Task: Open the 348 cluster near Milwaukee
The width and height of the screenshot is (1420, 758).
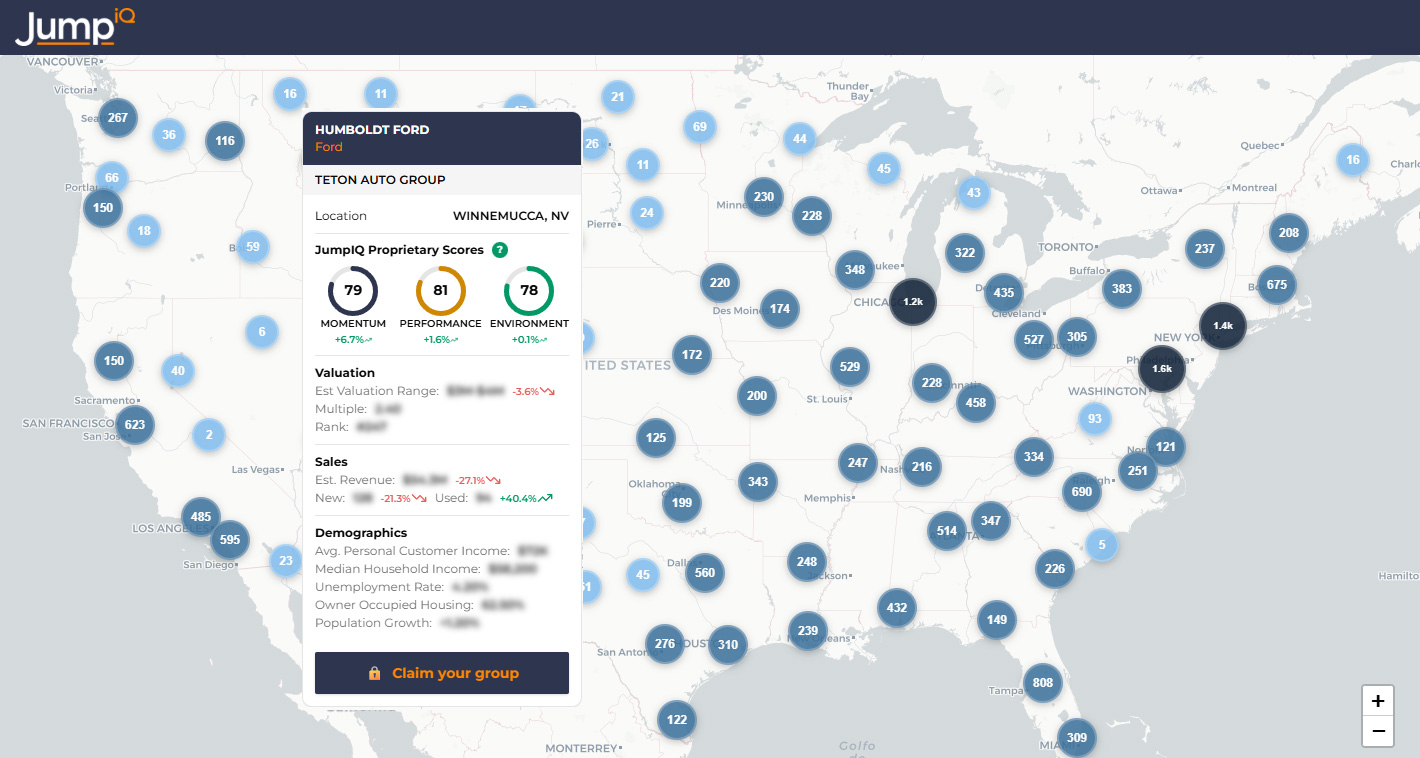Action: tap(855, 270)
